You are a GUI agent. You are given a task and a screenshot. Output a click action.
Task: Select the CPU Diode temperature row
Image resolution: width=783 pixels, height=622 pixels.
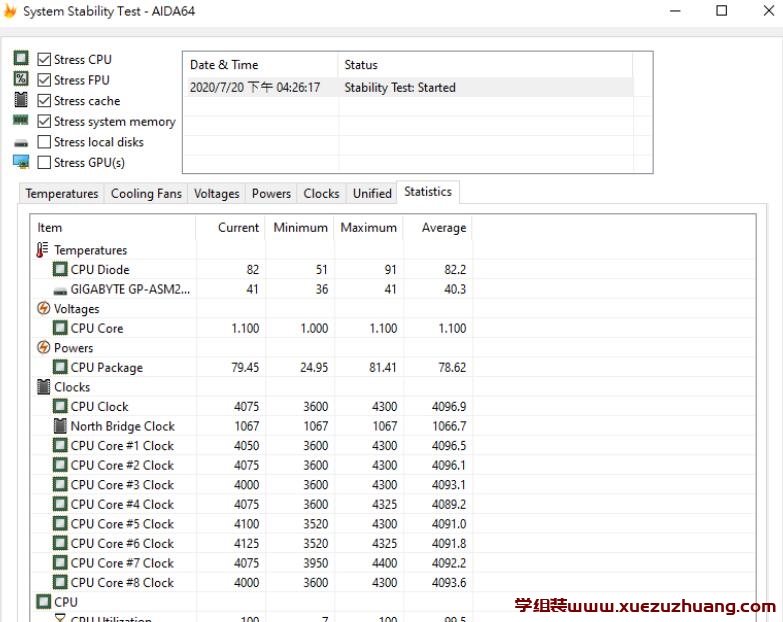100,269
